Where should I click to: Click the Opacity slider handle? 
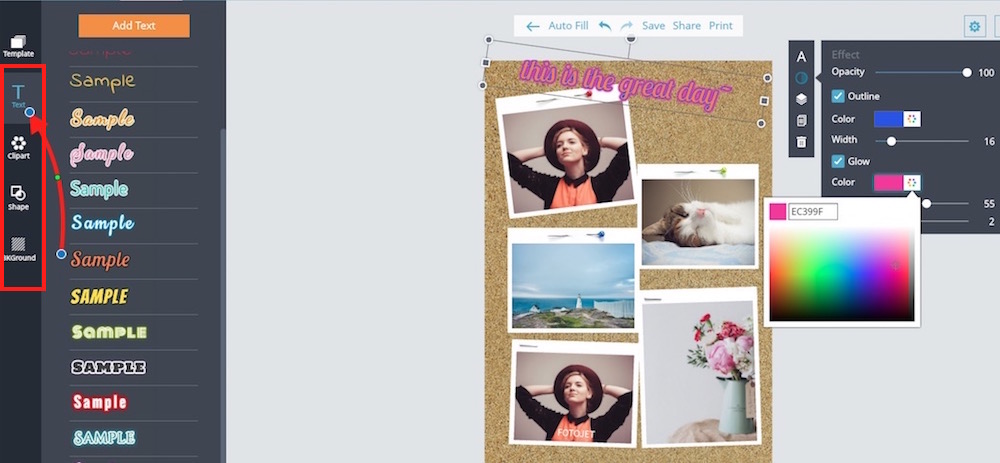pyautogui.click(x=966, y=73)
